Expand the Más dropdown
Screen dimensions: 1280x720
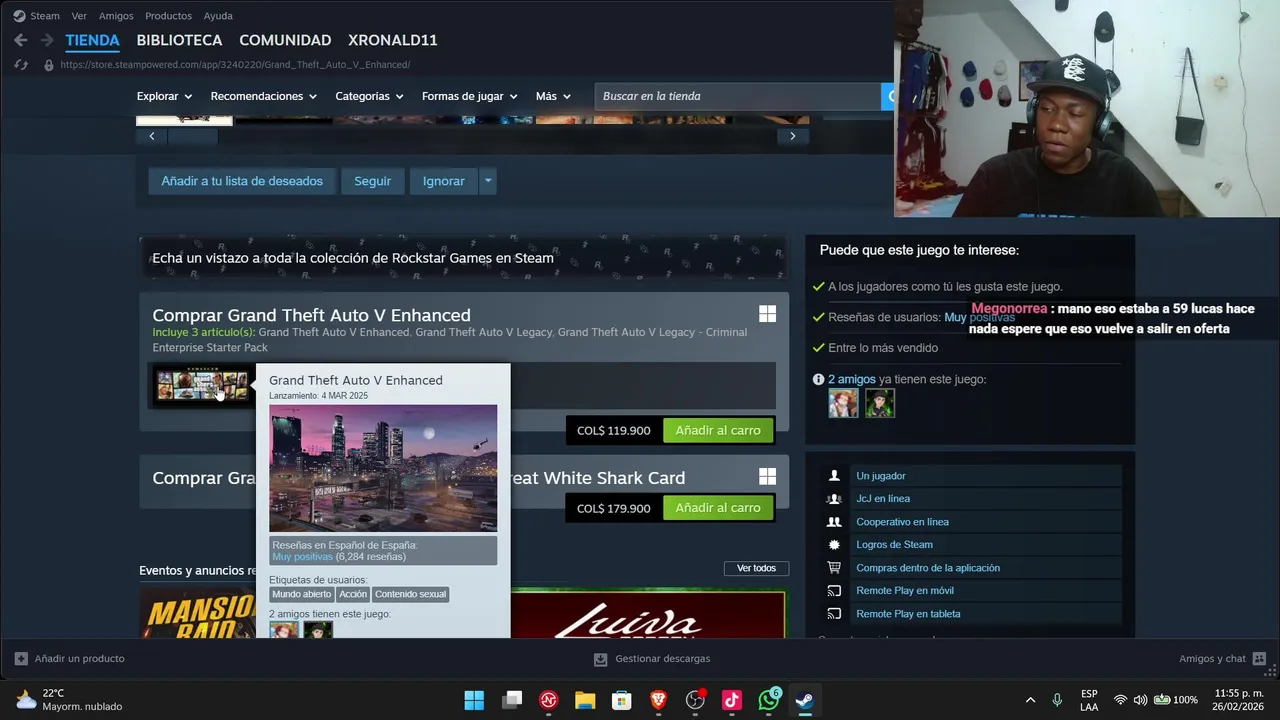553,96
